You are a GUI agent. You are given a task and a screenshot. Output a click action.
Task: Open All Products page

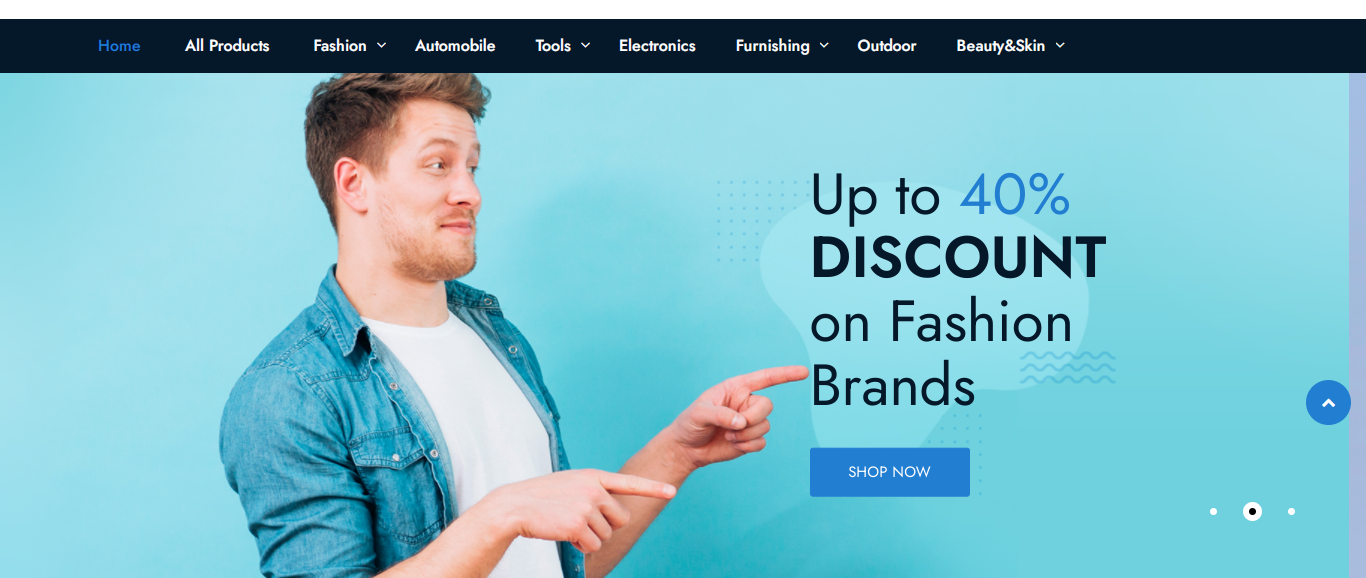pyautogui.click(x=227, y=45)
